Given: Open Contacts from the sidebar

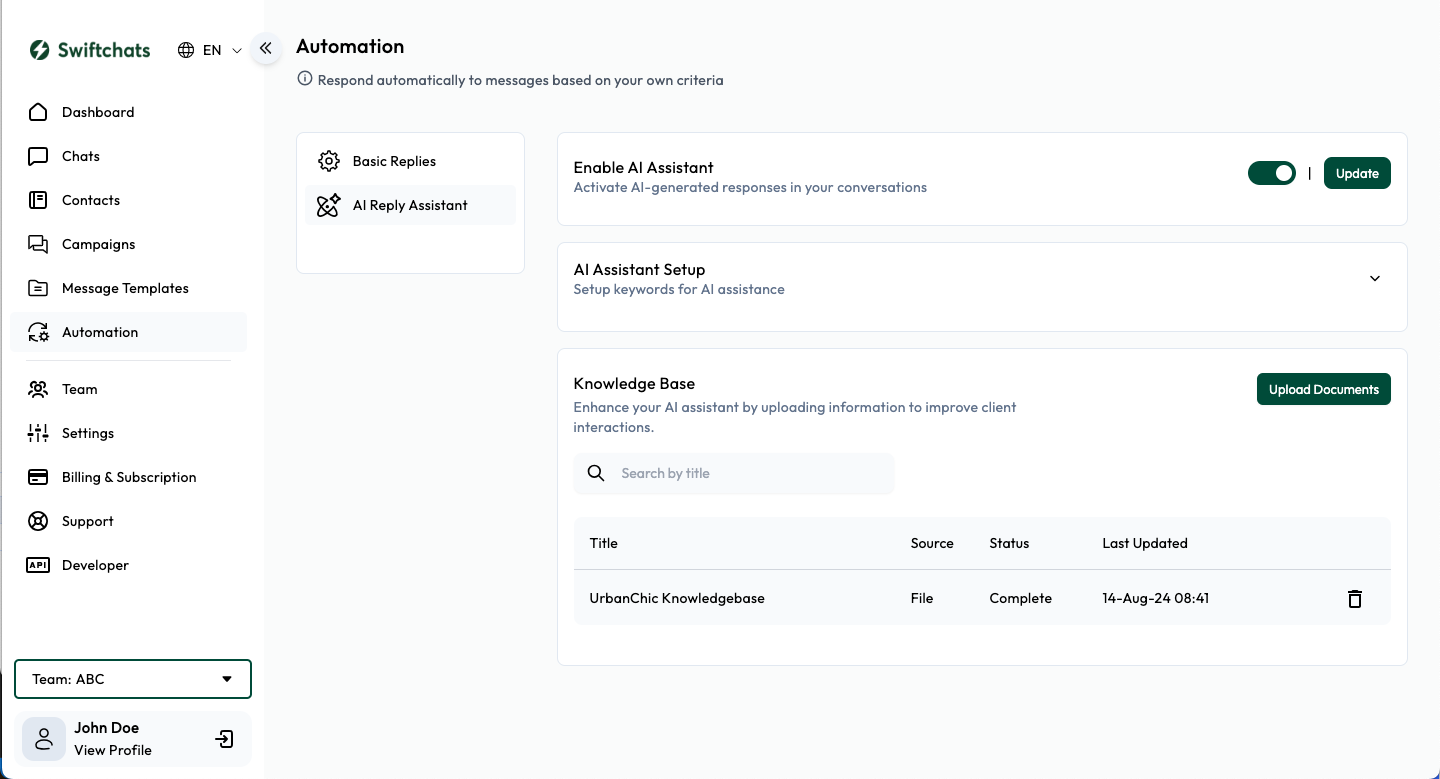Looking at the screenshot, I should (91, 200).
